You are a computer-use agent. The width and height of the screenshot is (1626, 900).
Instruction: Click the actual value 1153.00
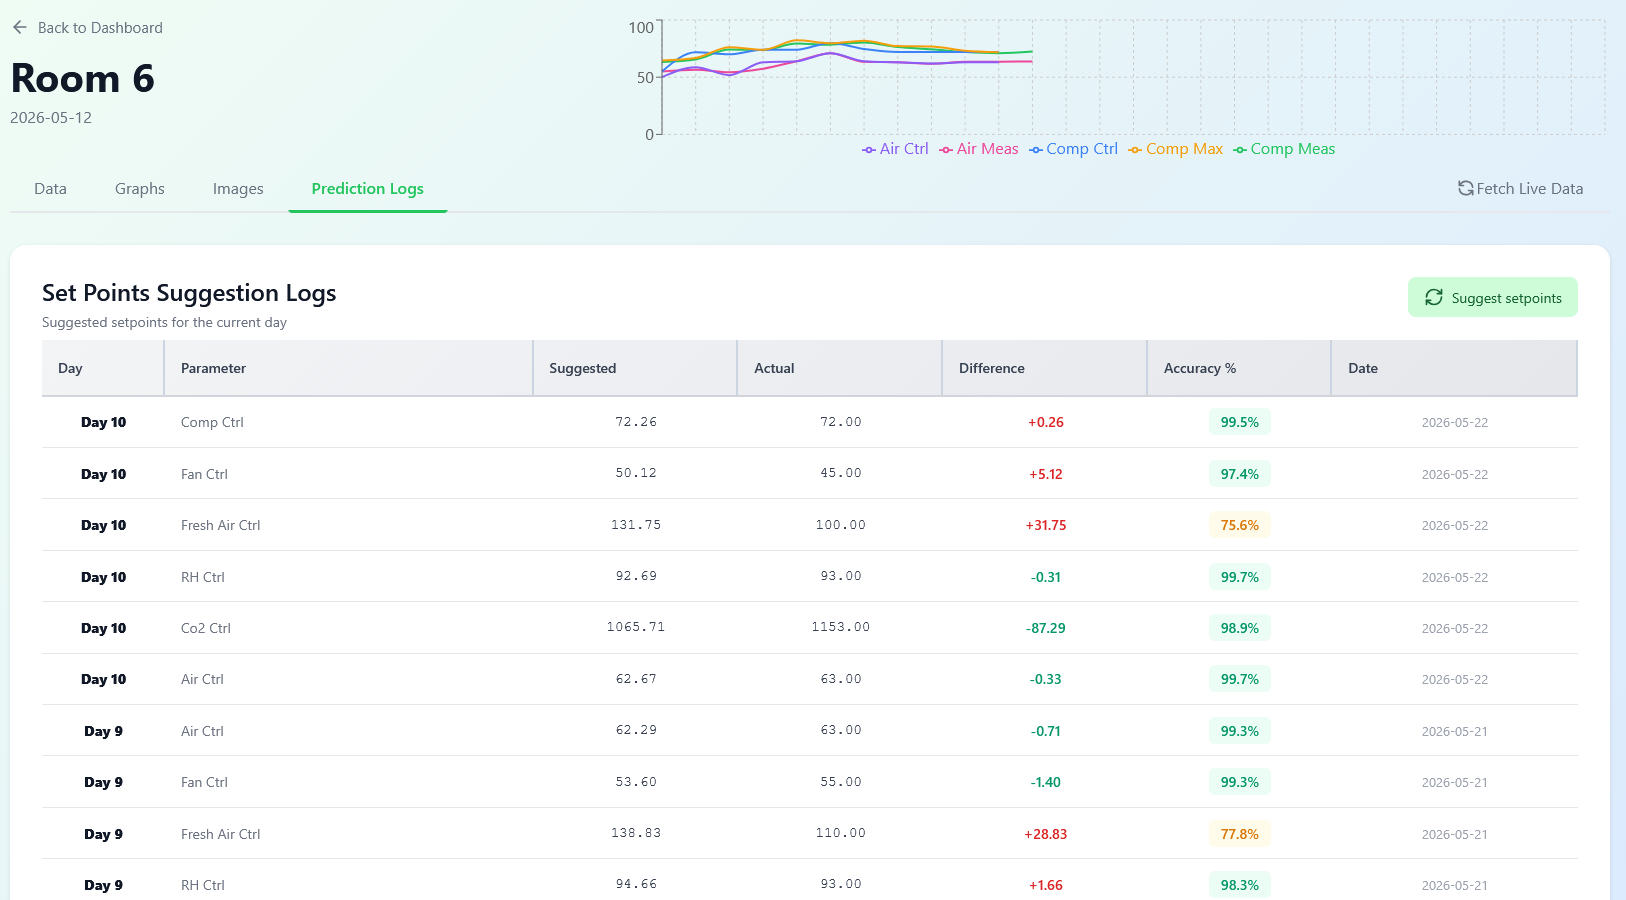pos(841,627)
